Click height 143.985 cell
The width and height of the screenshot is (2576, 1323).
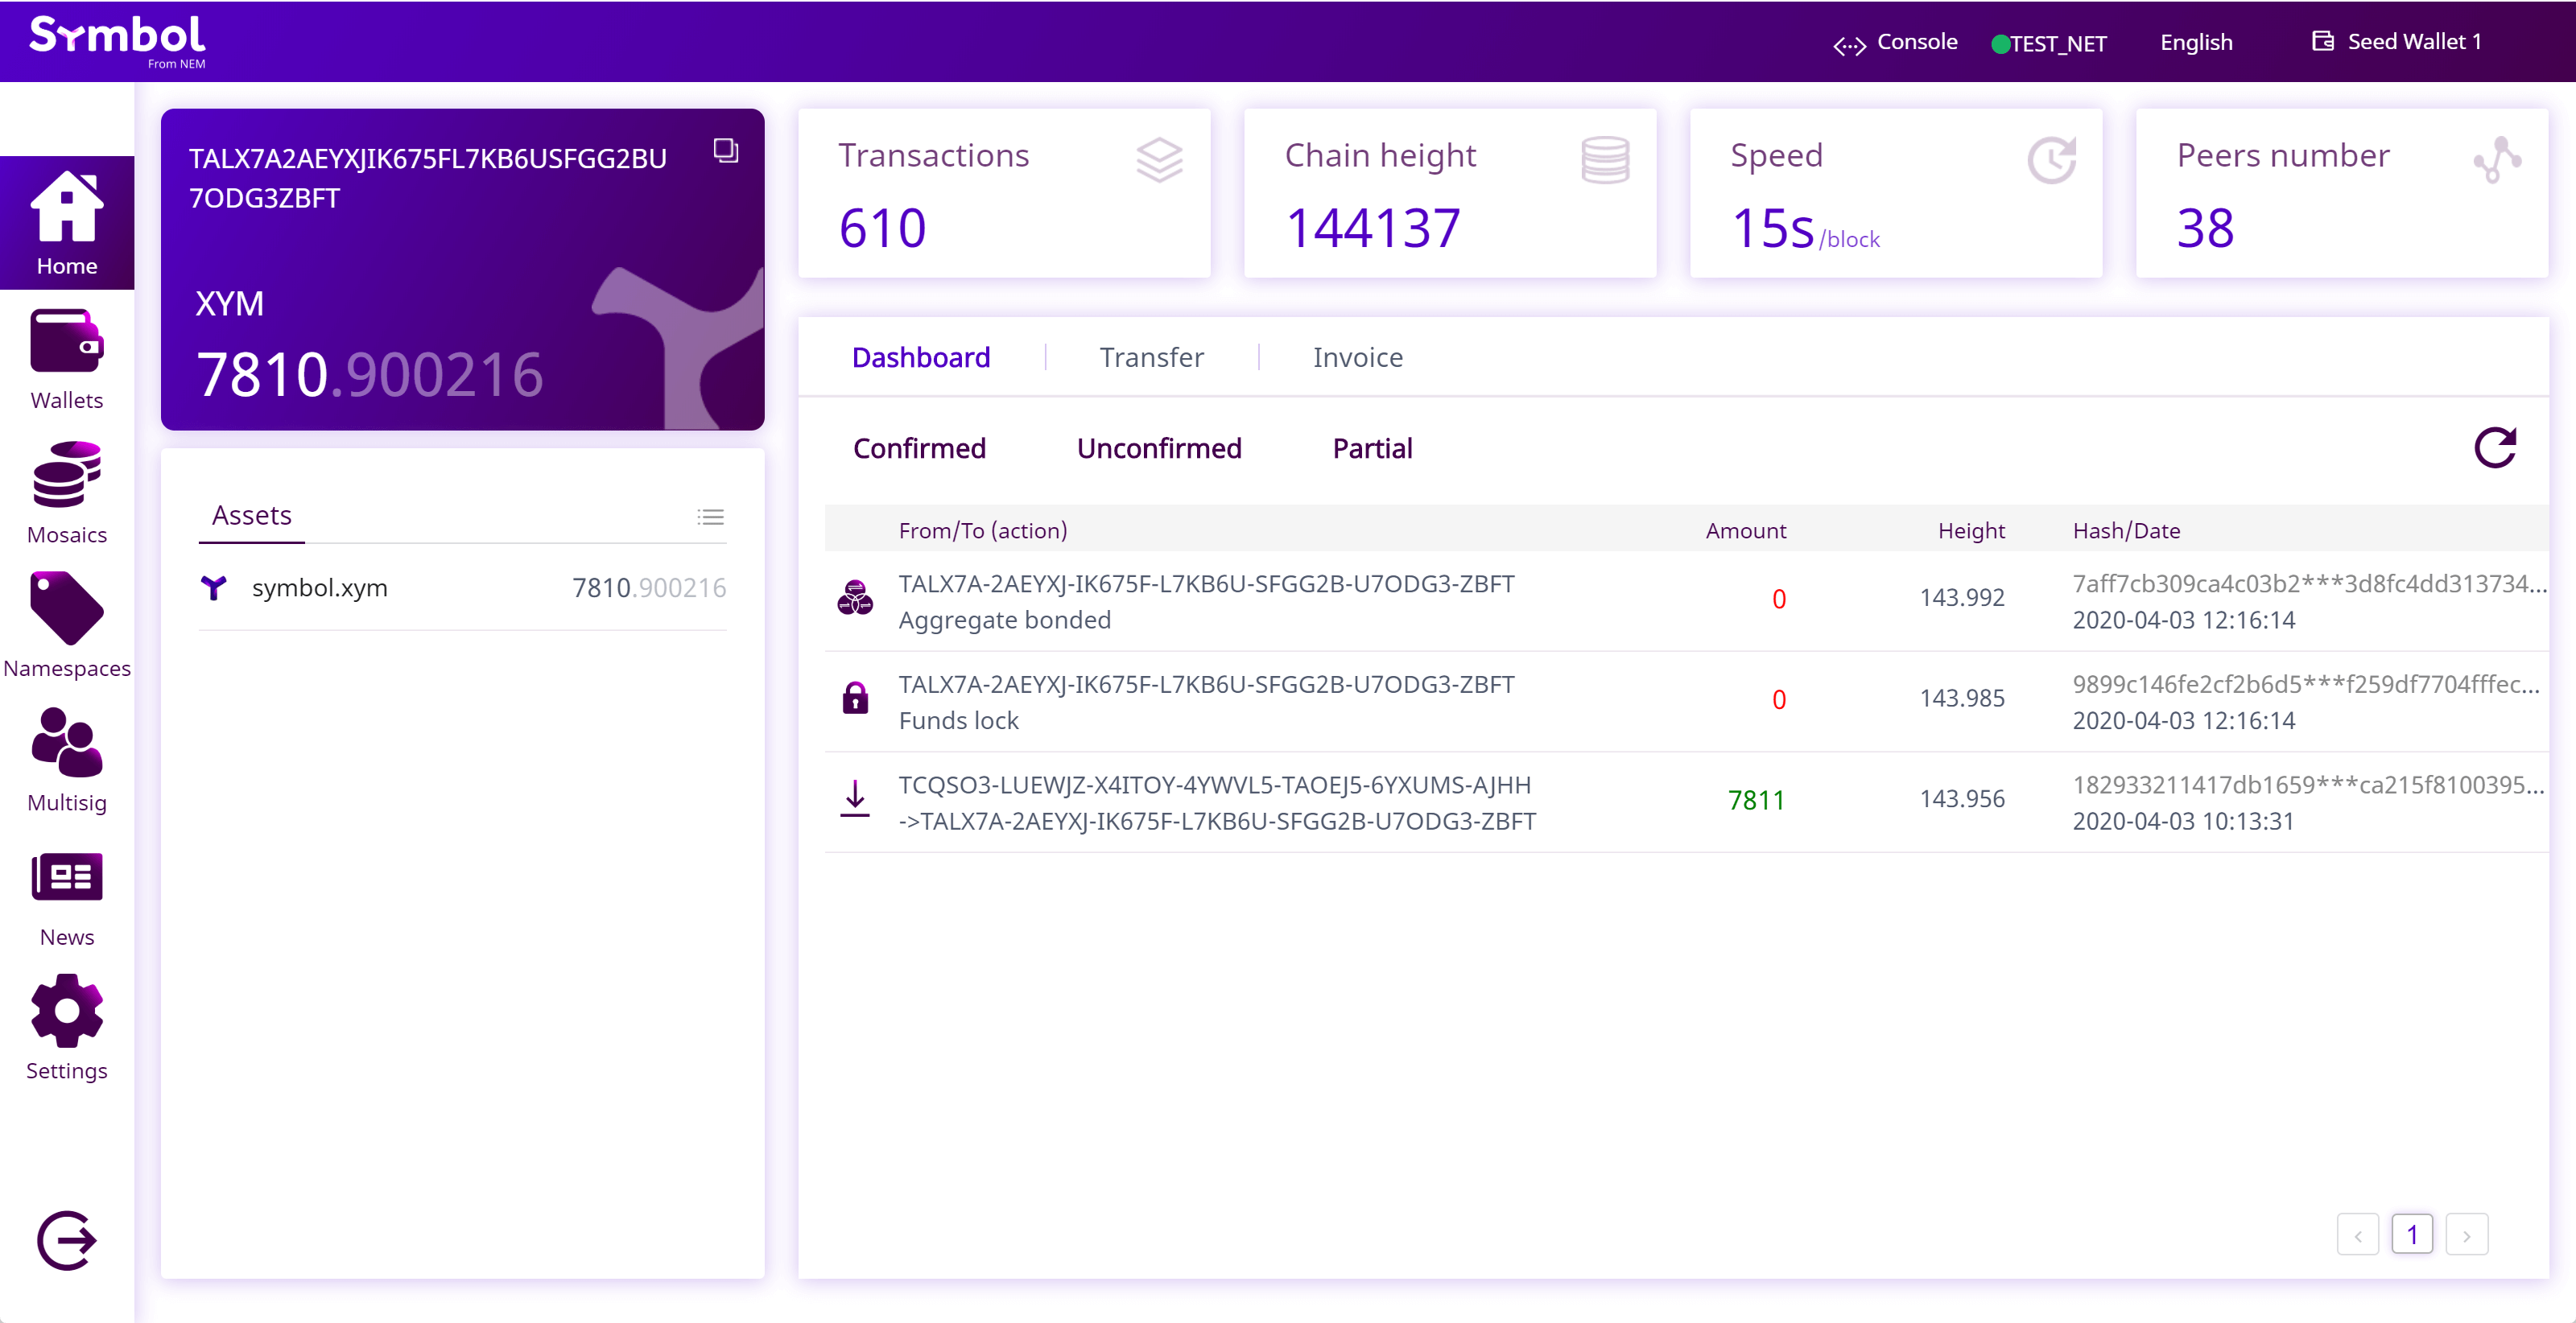1961,698
